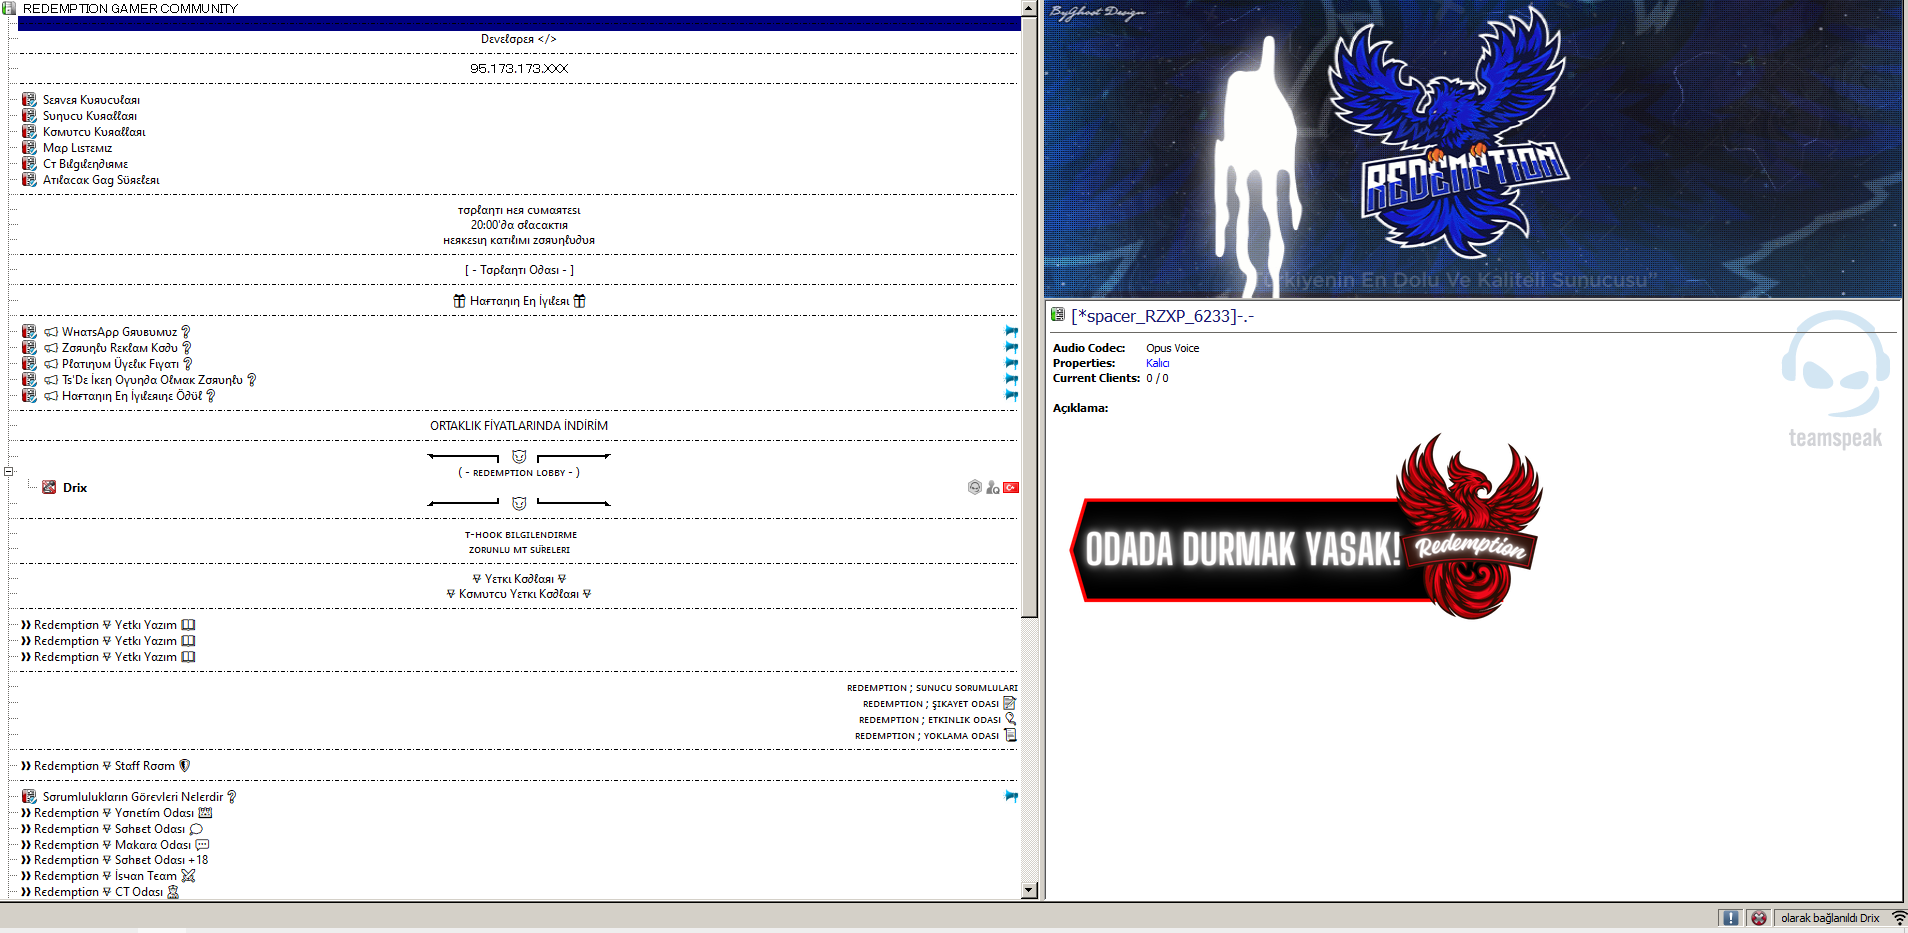Viewport: 1908px width, 933px height.
Task: Select the Cт Bıℓgıℓεηdıямε channel
Action: 85,164
